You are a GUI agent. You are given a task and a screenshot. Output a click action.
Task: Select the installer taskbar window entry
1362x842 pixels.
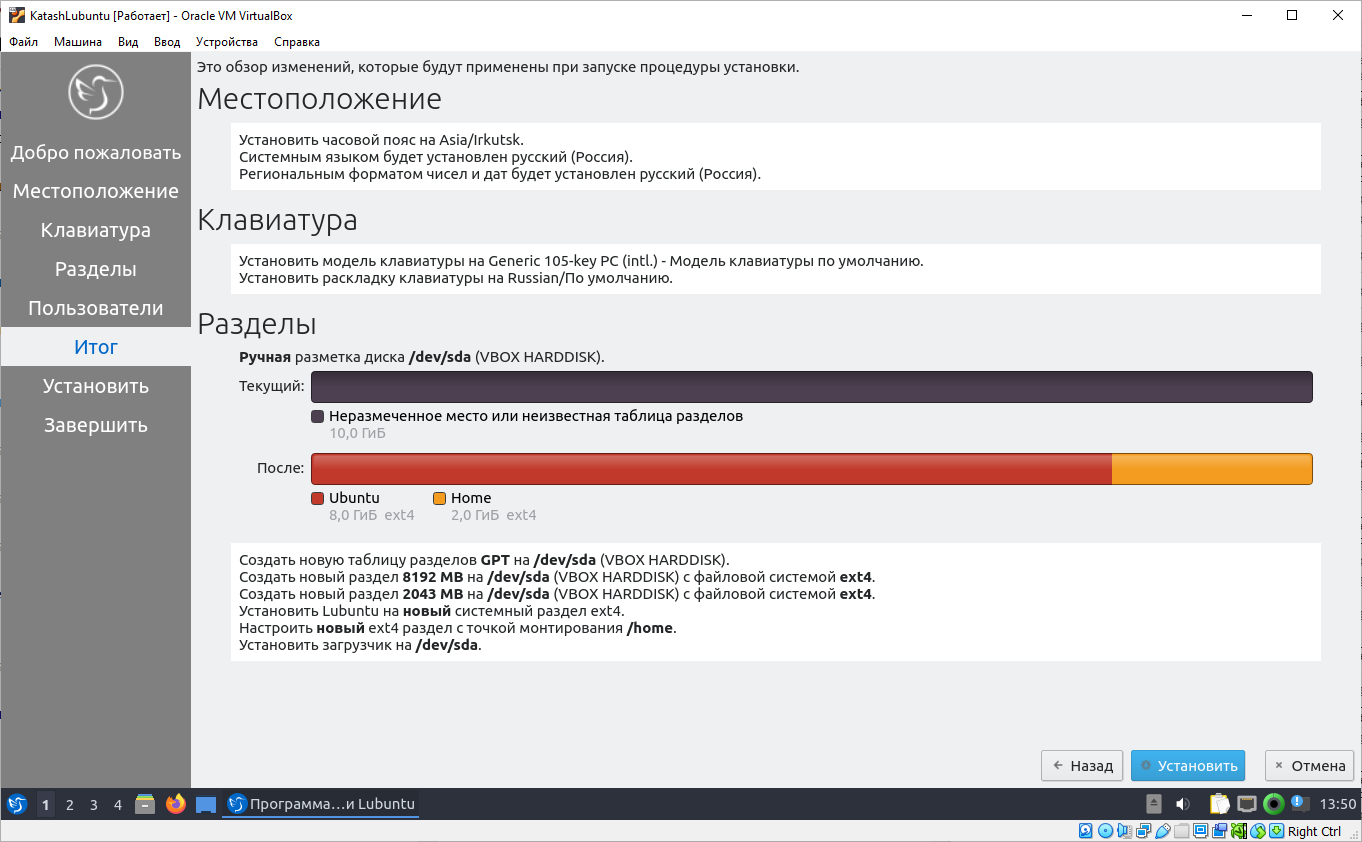pos(321,804)
